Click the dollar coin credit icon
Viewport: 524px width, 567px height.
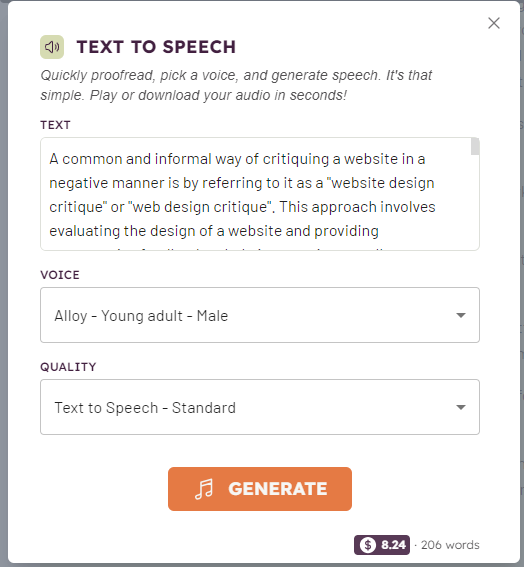pyautogui.click(x=368, y=545)
